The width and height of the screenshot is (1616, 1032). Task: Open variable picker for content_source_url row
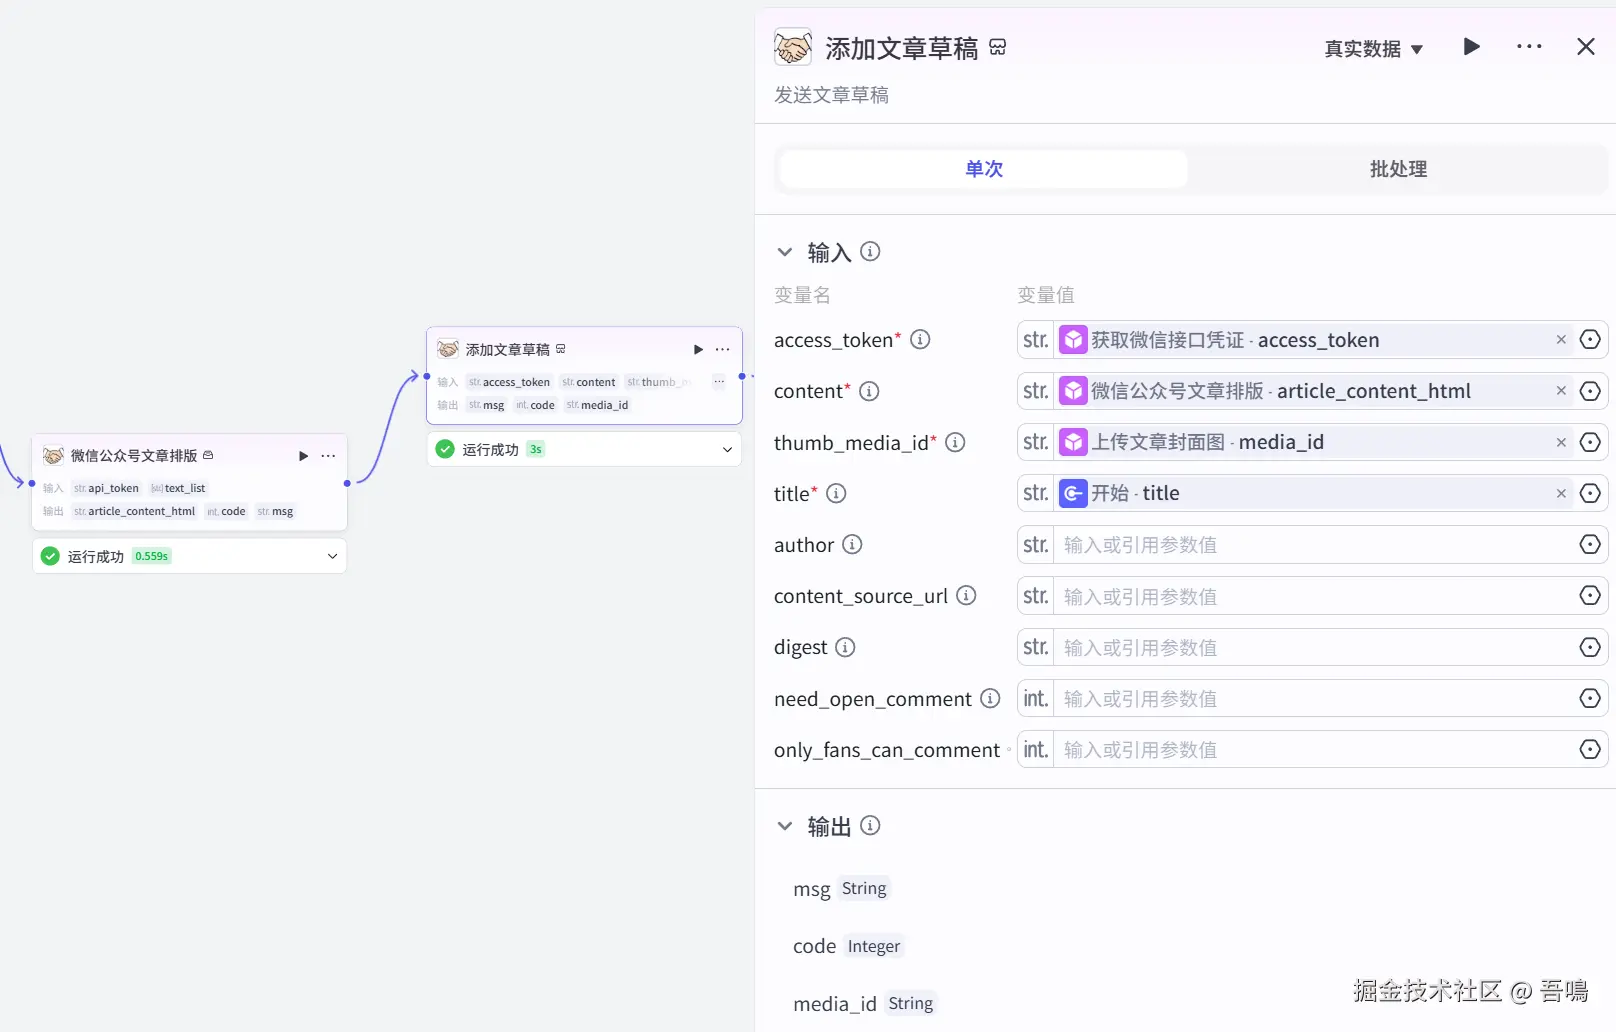[x=1590, y=596]
